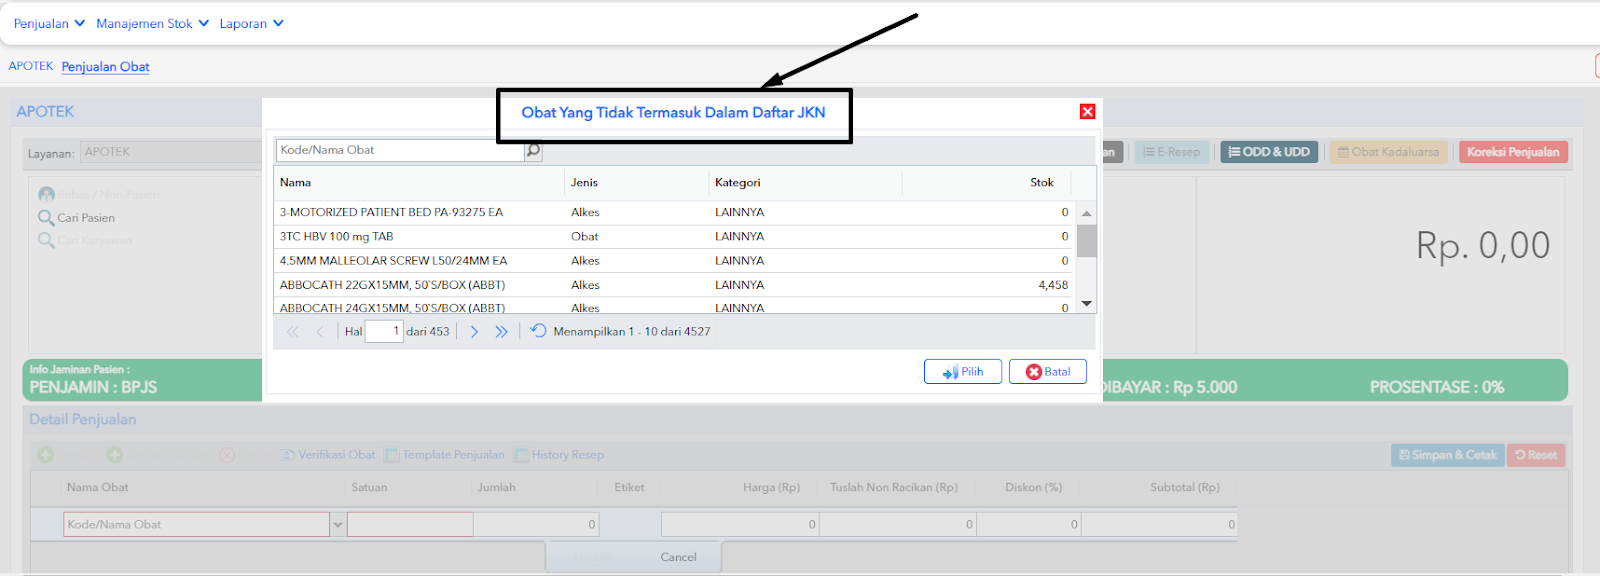The image size is (1600, 576).
Task: Click the Cari Pasien search icon
Action: point(46,217)
